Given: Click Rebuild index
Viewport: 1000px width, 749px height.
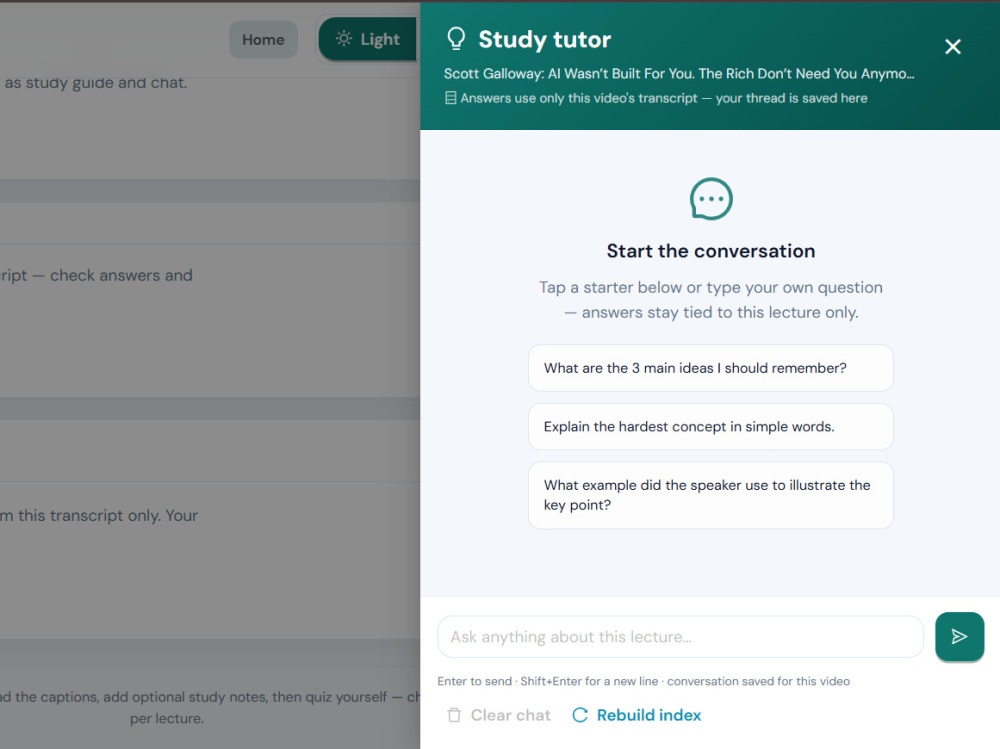Looking at the screenshot, I should click(x=637, y=715).
